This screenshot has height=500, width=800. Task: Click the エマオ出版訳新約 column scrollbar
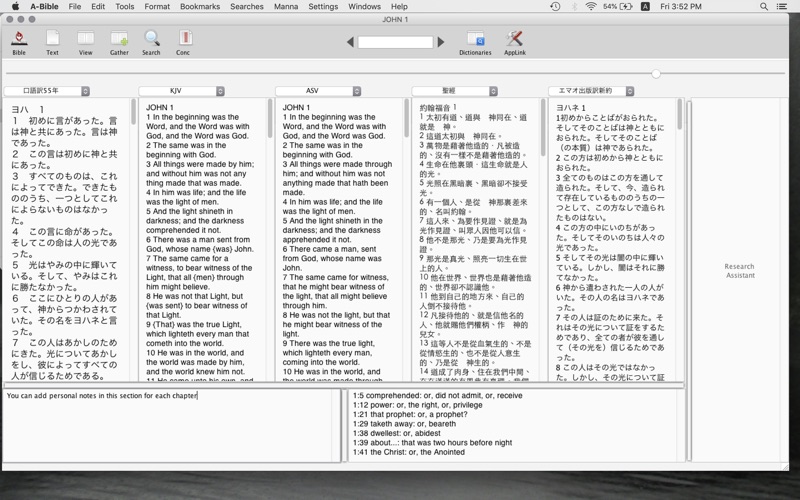click(x=680, y=114)
